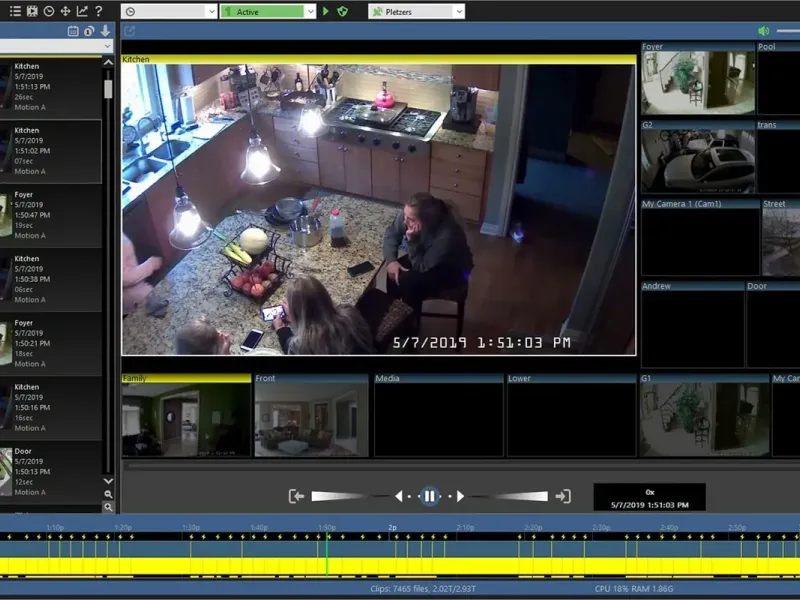Step backward with the left triangle
800x600 pixels.
pos(398,496)
